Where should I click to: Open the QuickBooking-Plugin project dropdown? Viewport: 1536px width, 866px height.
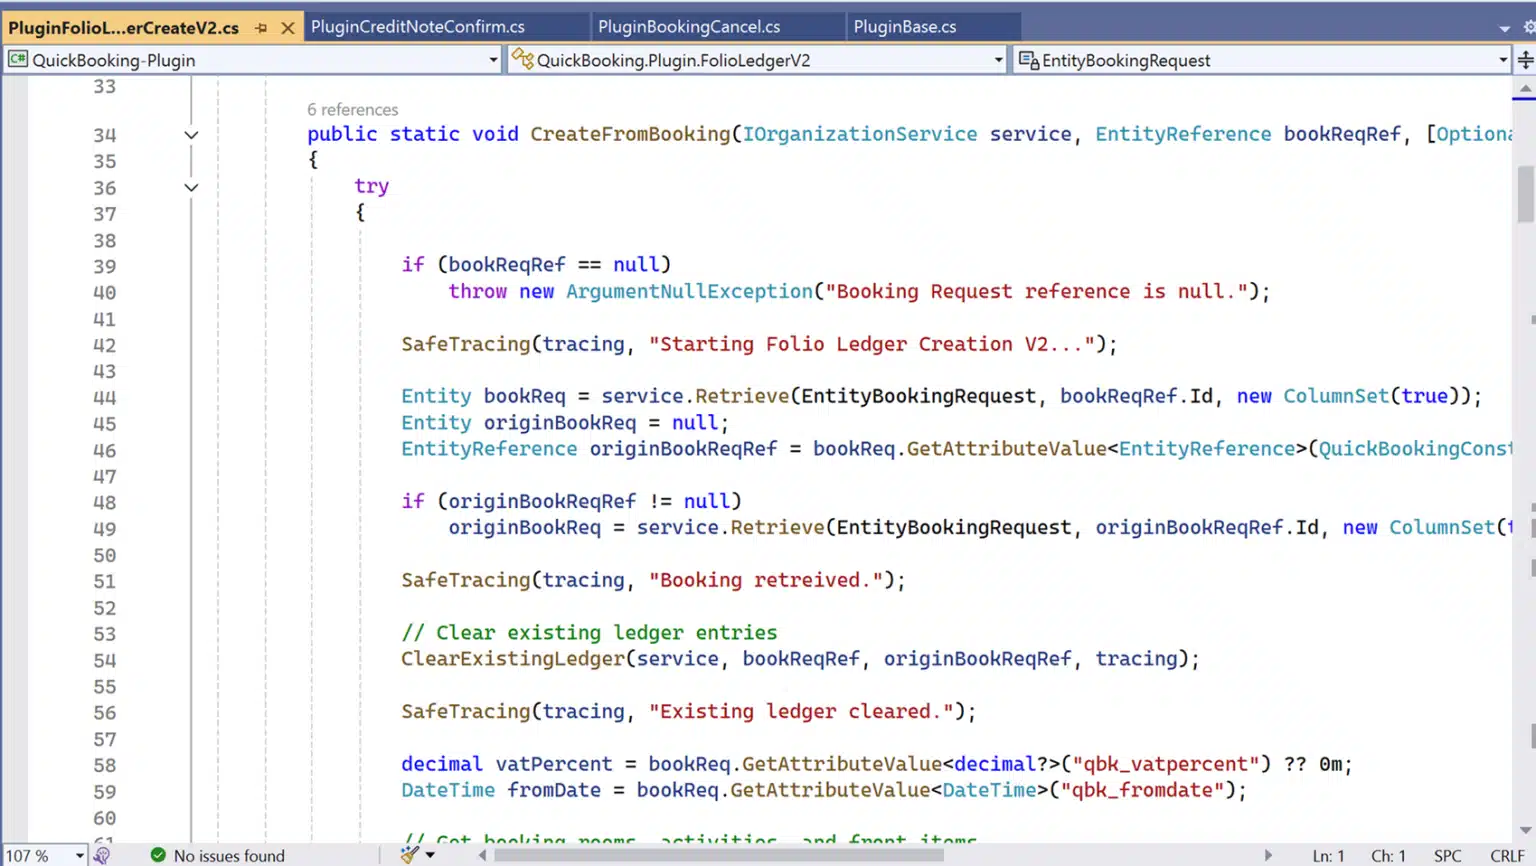click(x=492, y=60)
